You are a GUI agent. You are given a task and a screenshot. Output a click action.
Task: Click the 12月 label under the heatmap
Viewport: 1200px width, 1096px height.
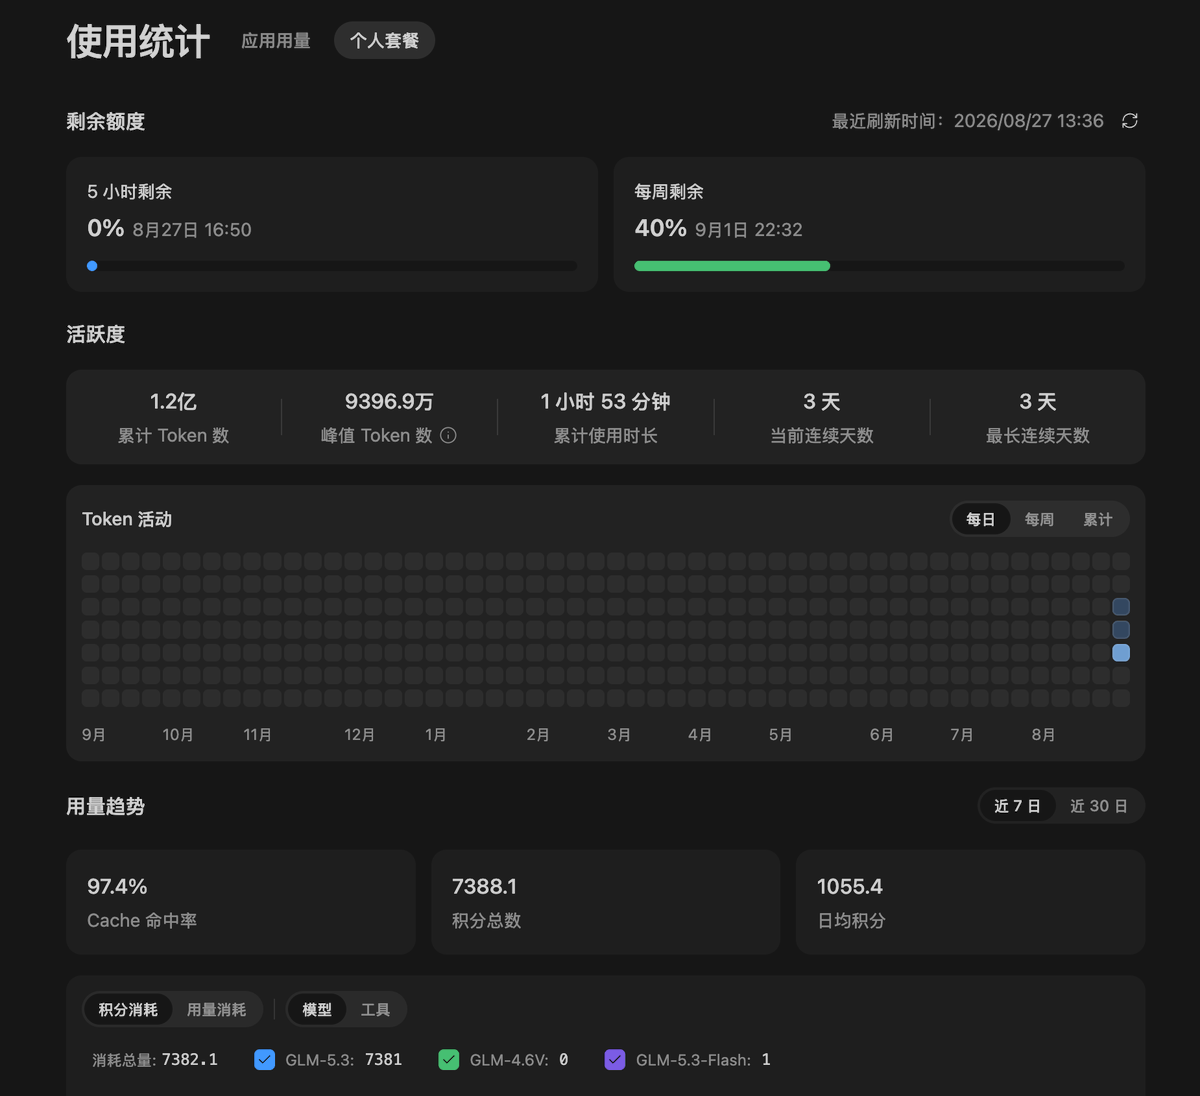[x=359, y=735]
